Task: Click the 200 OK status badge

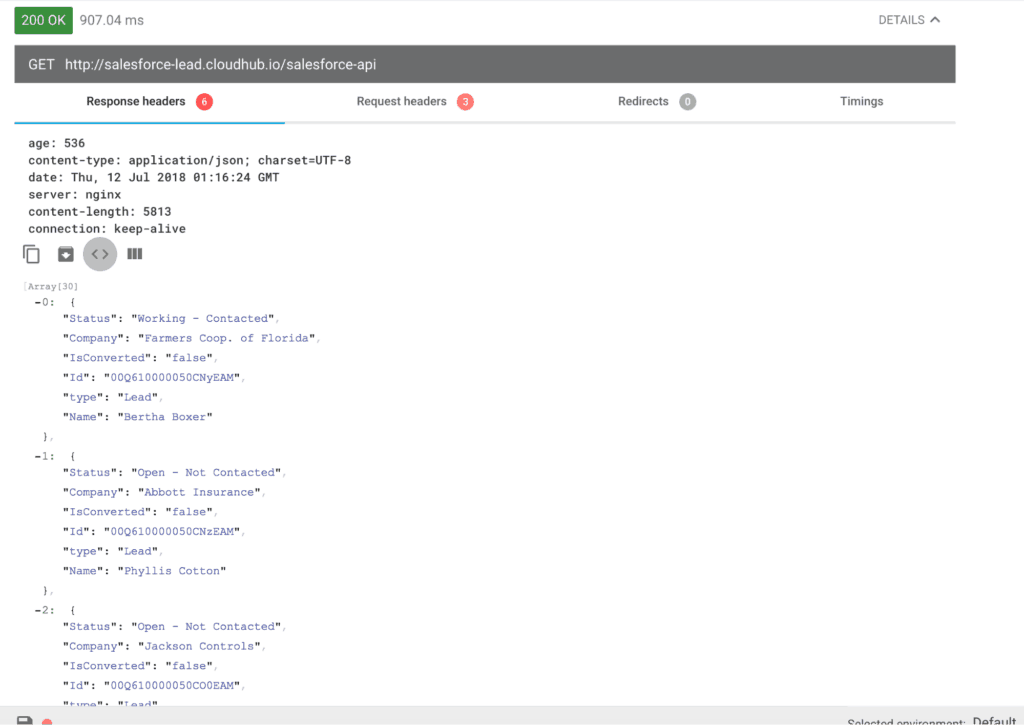Action: [43, 19]
